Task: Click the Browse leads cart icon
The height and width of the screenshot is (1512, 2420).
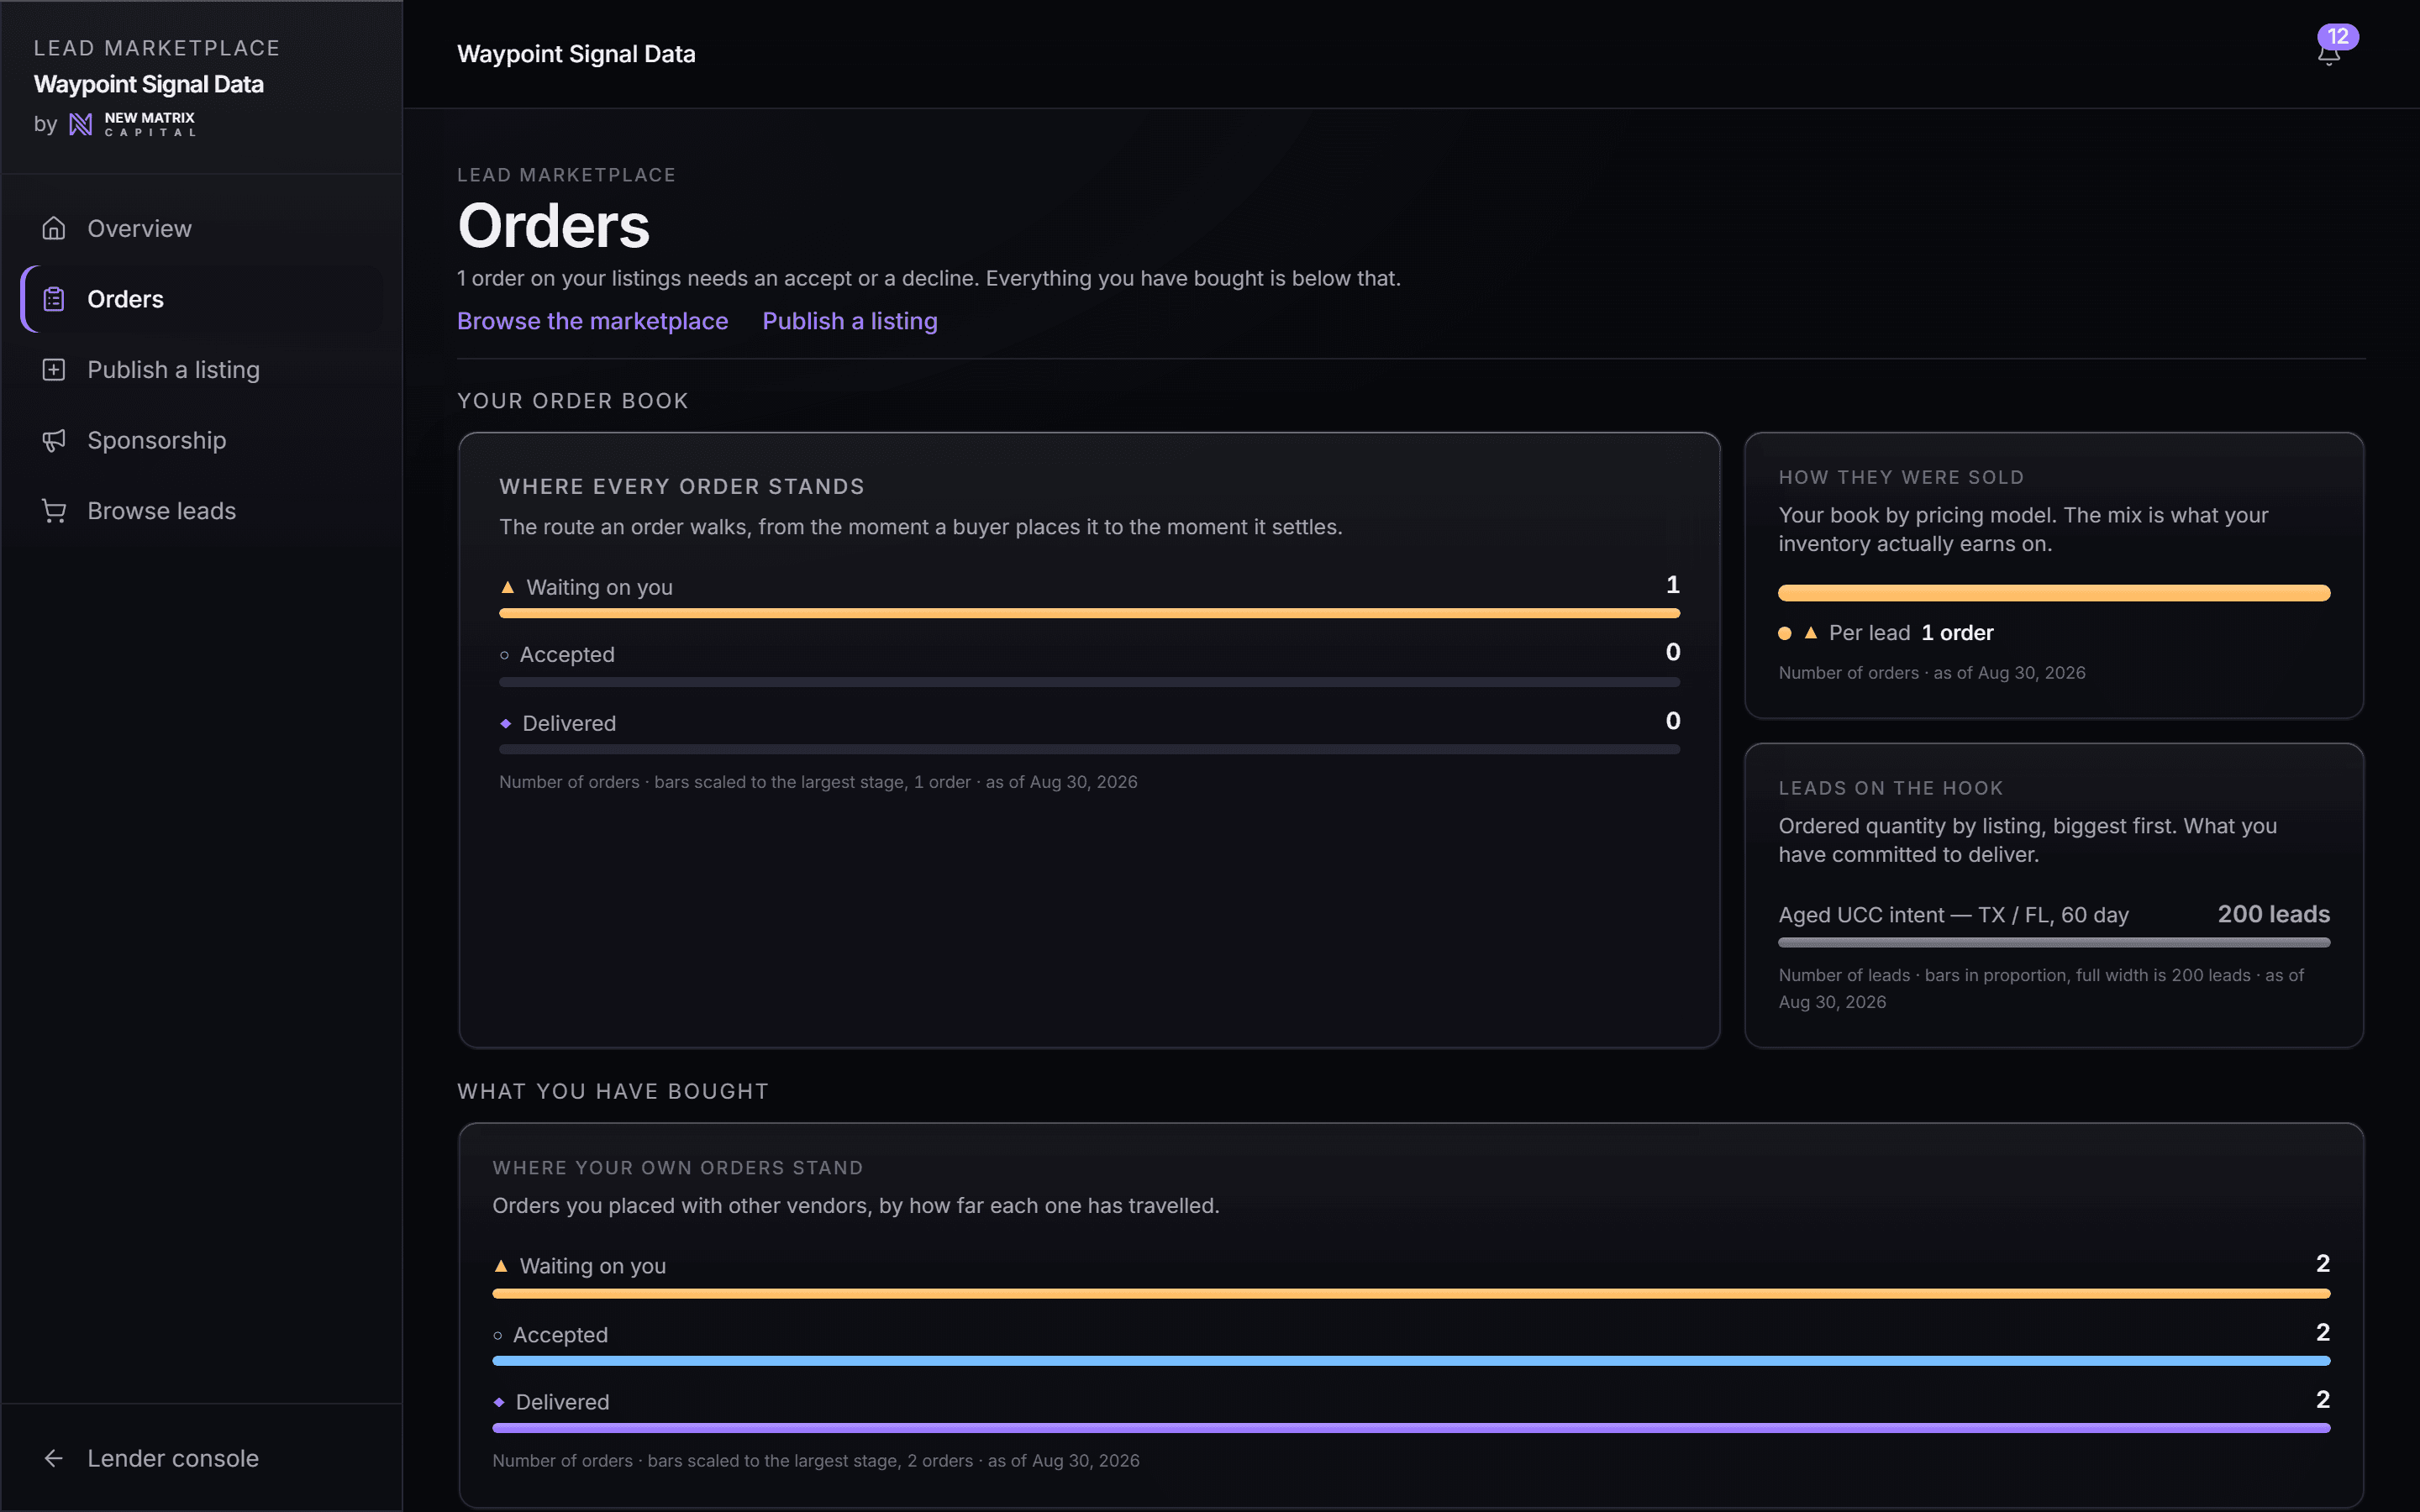Action: (x=54, y=511)
